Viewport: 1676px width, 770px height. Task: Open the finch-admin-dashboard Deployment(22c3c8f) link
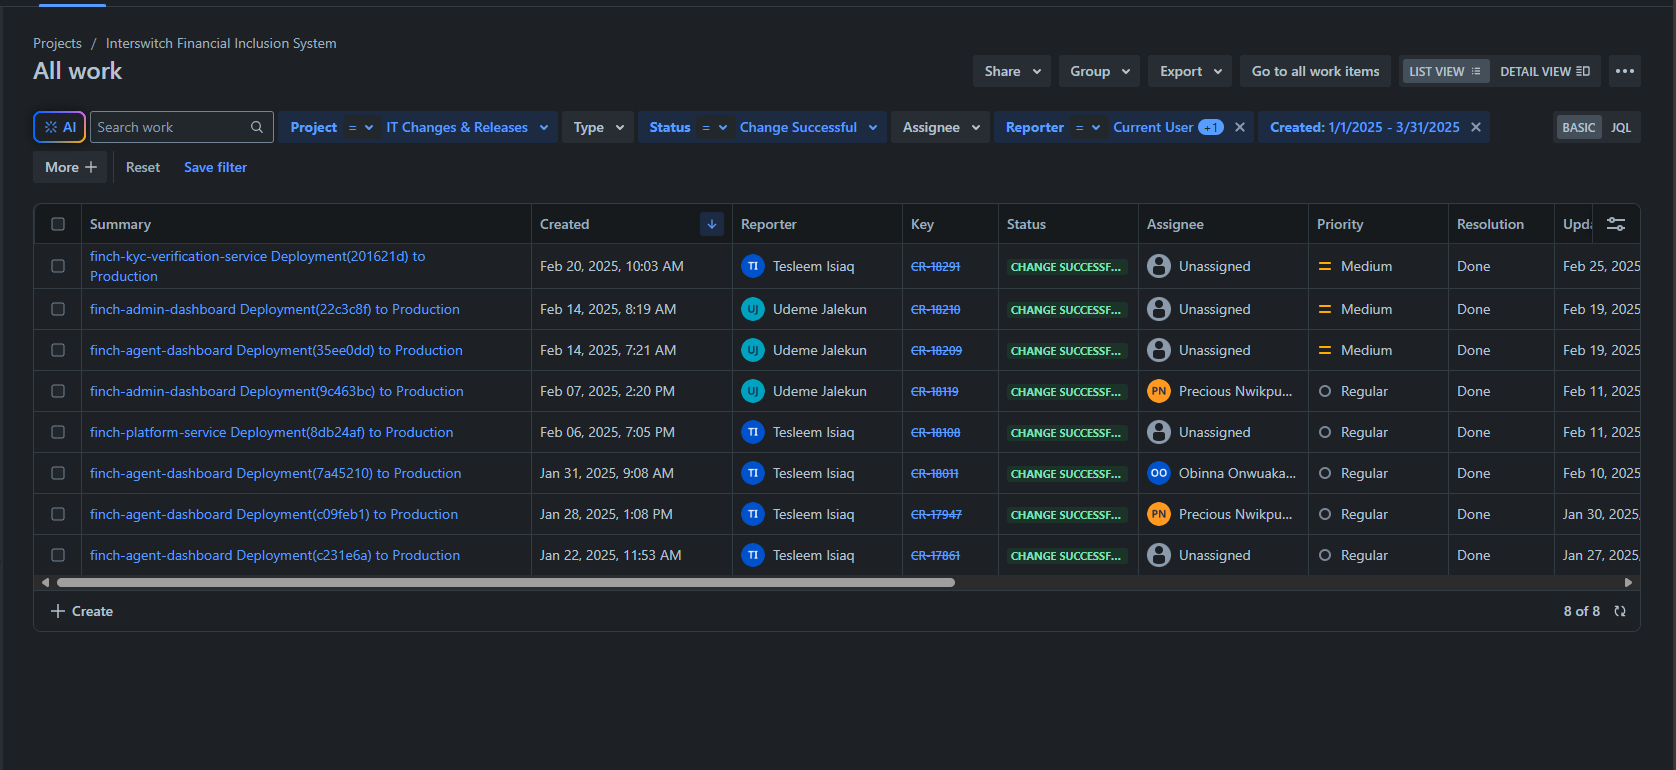[x=274, y=309]
